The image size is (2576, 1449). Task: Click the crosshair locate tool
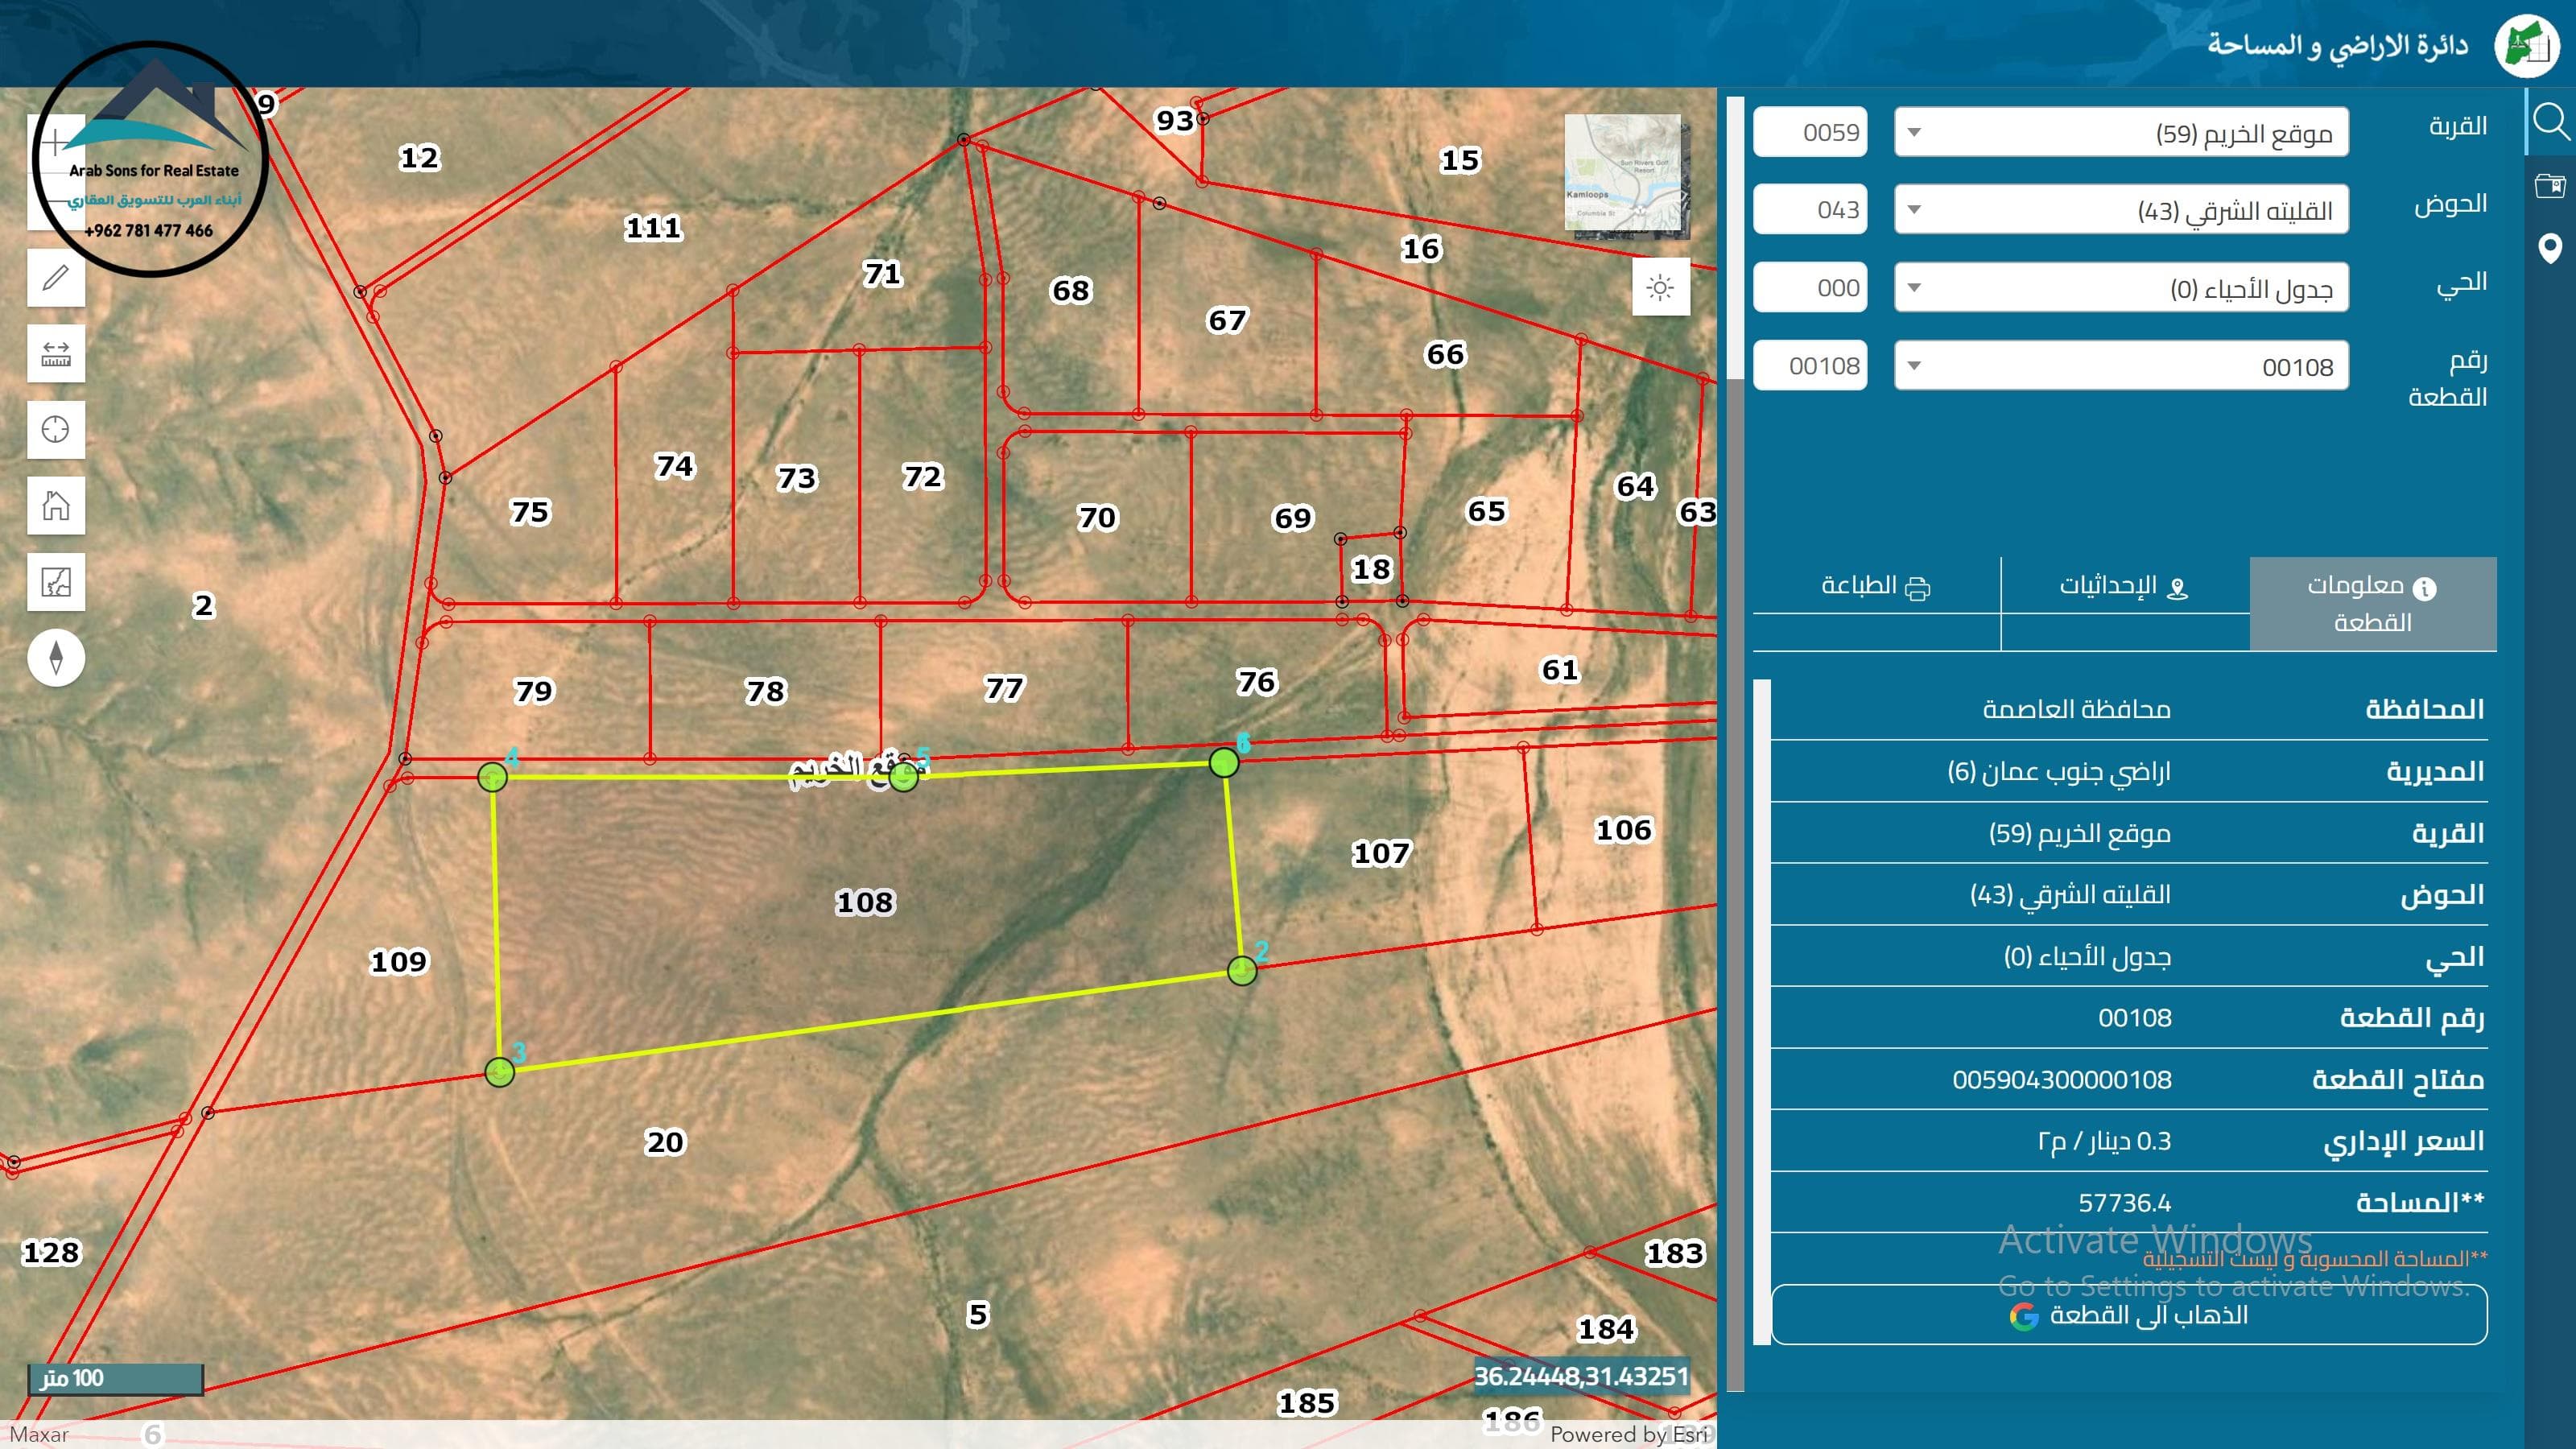pos(56,429)
